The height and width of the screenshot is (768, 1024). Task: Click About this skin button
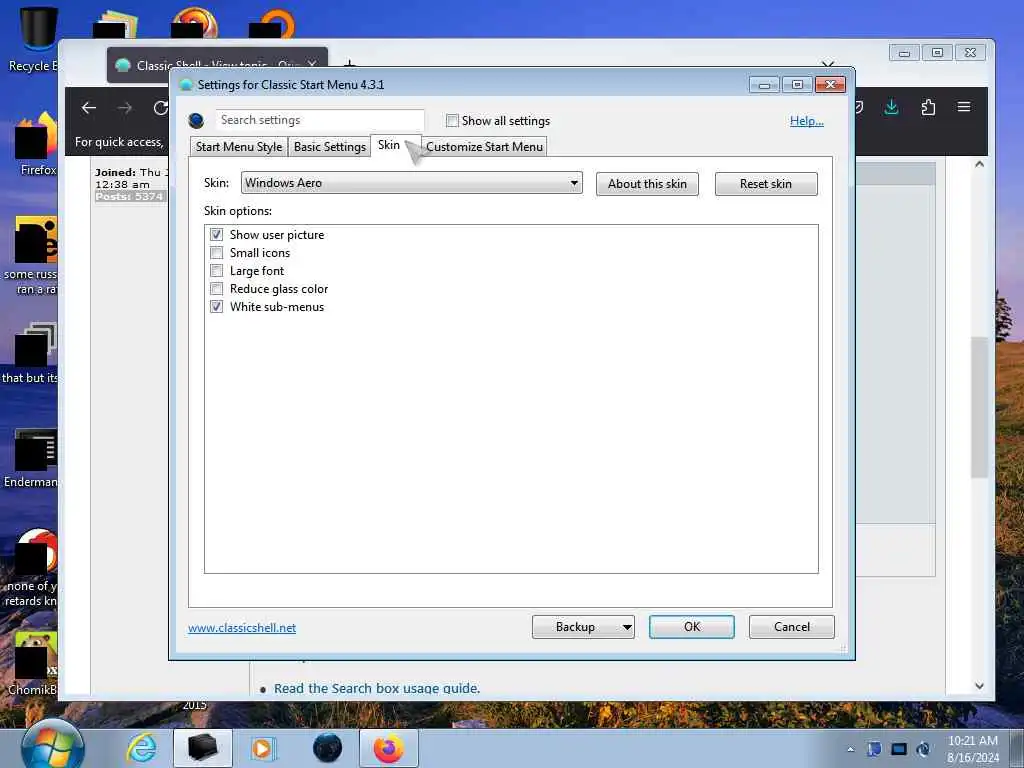point(647,184)
